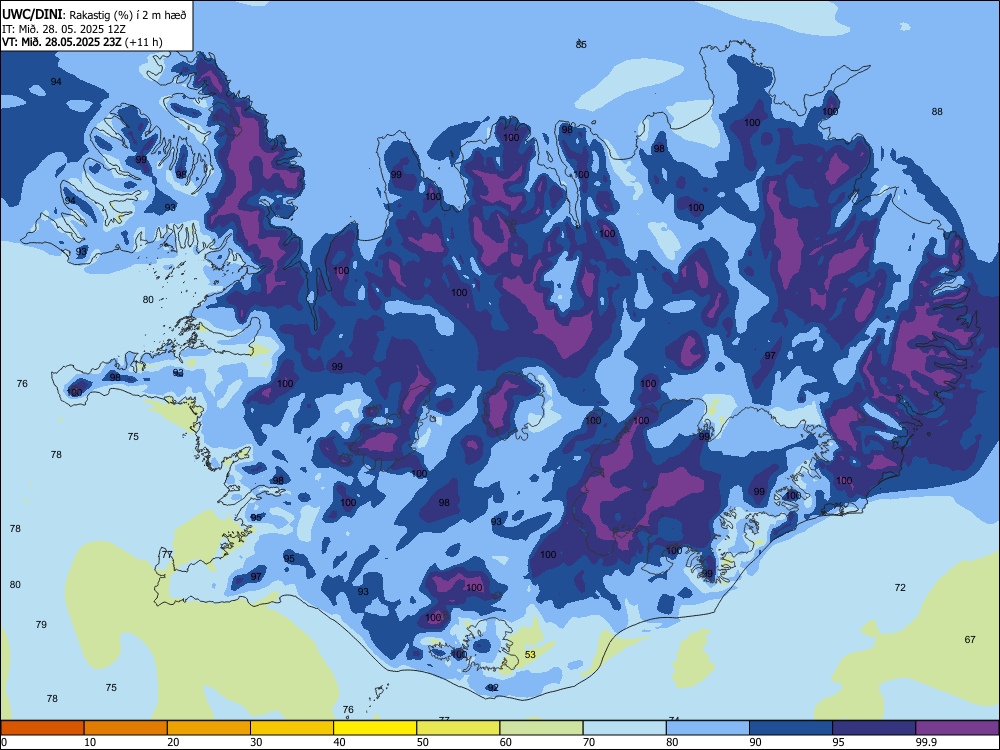Click the value 67 near the right edge
The height and width of the screenshot is (750, 1000).
point(970,640)
